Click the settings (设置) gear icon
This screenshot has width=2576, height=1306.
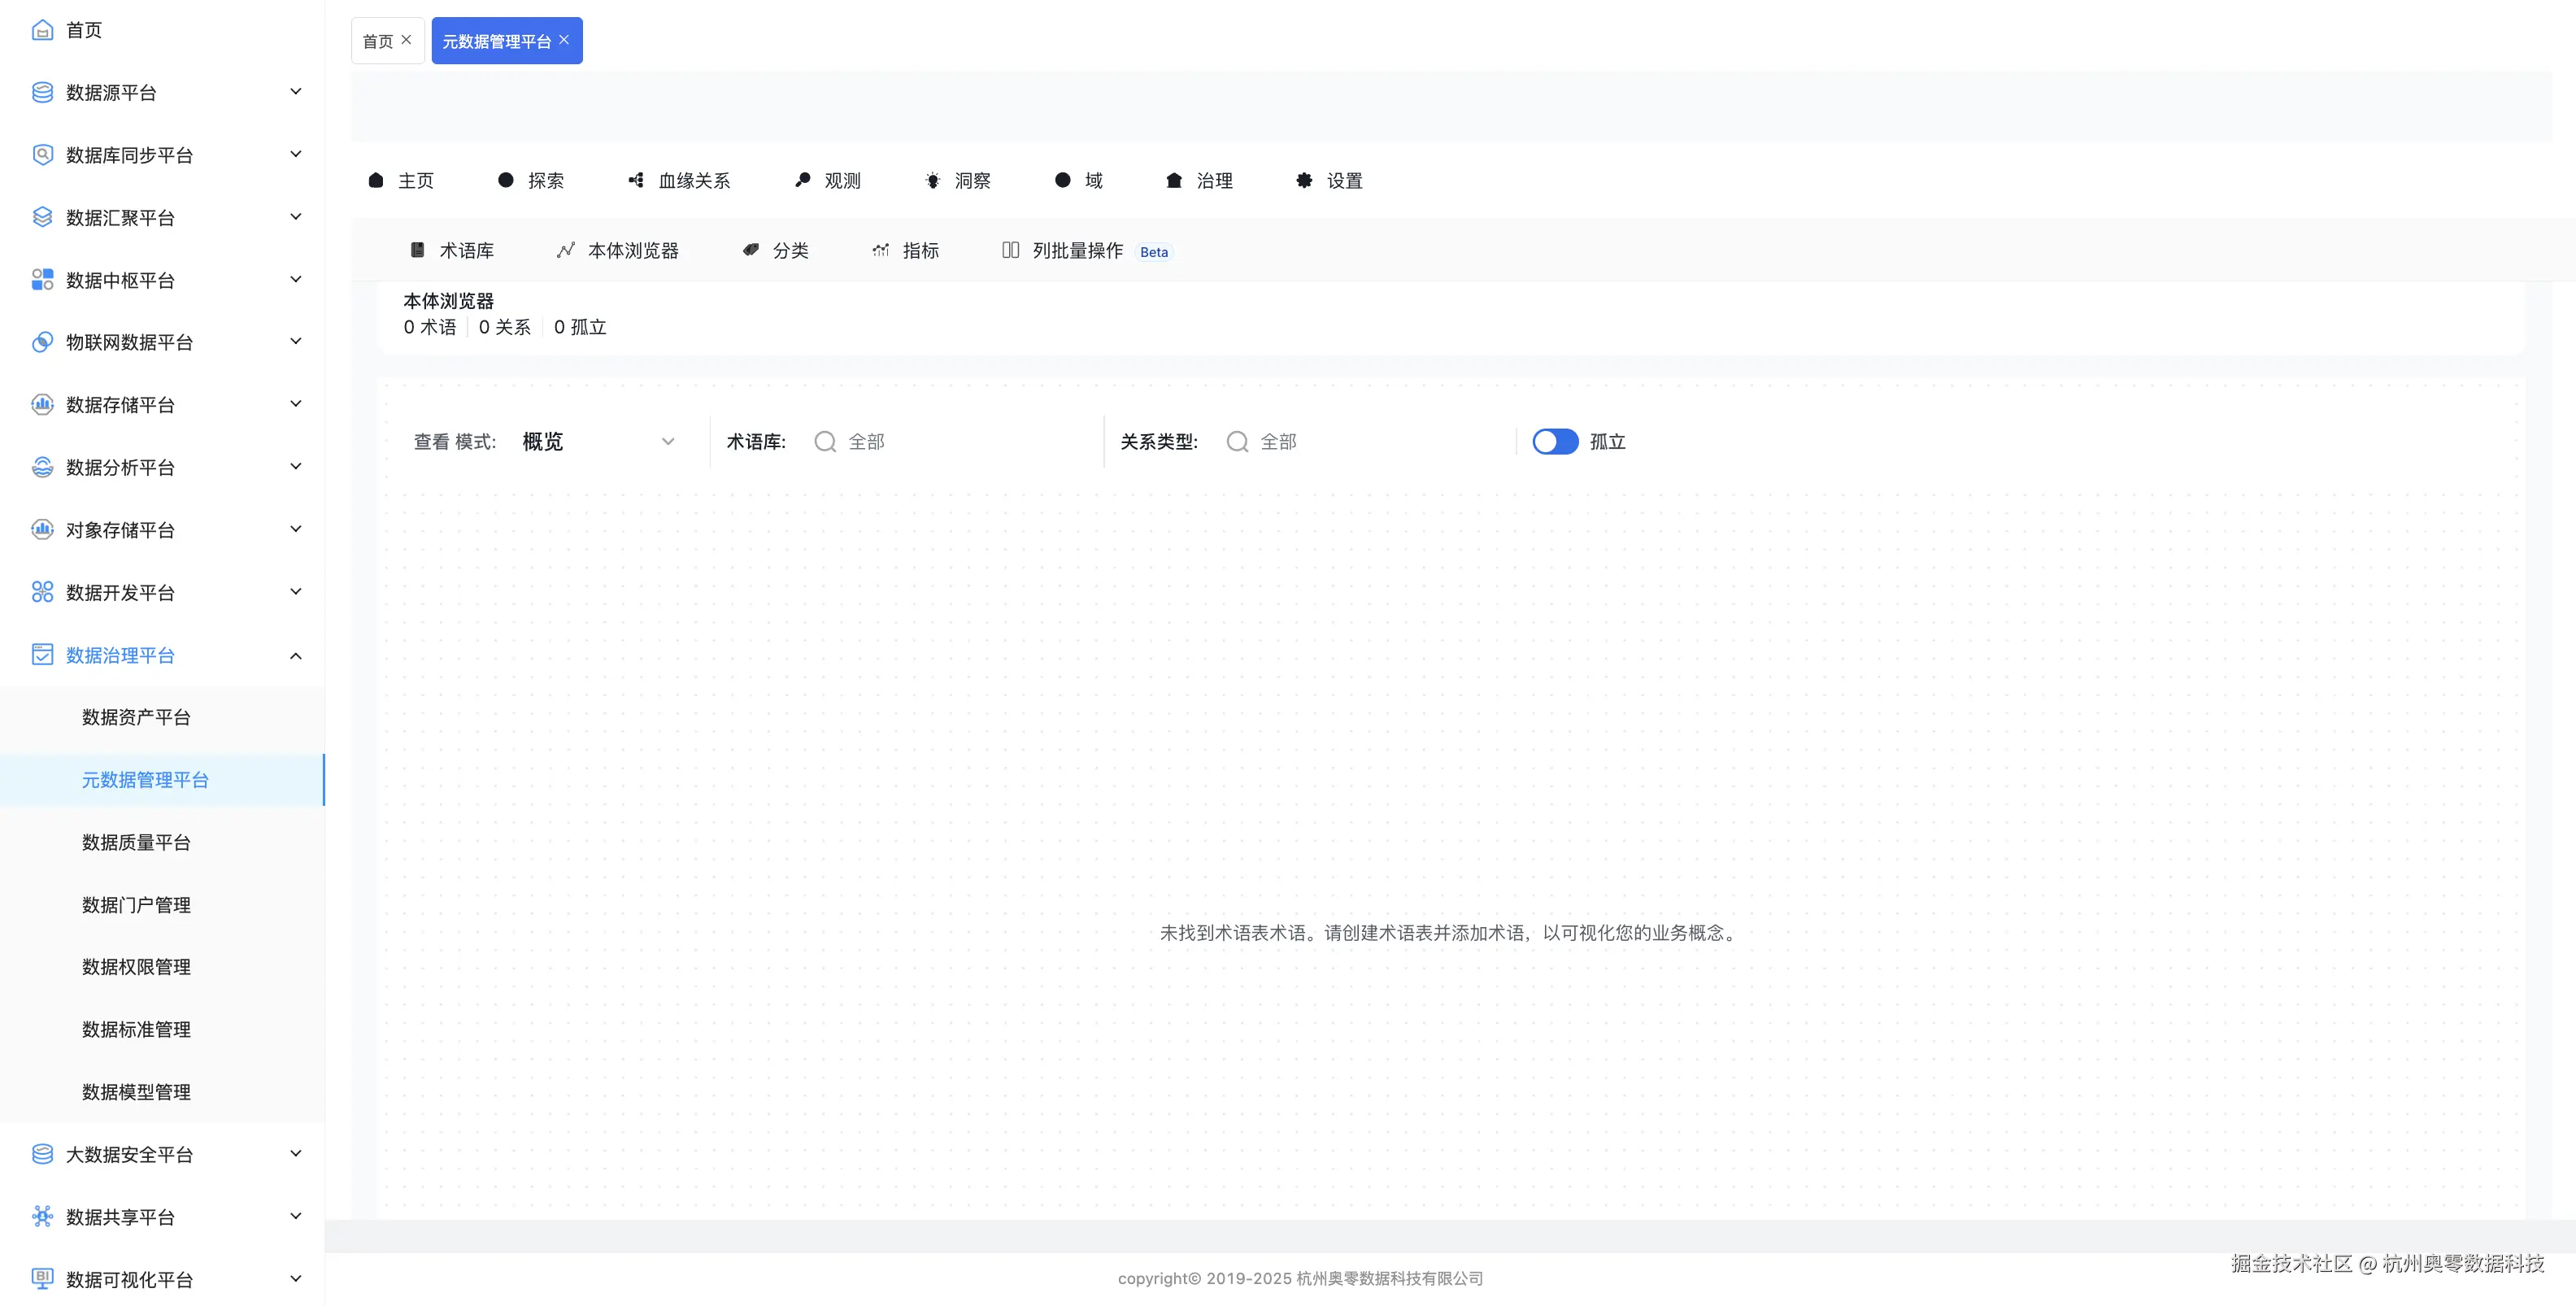click(x=1304, y=180)
